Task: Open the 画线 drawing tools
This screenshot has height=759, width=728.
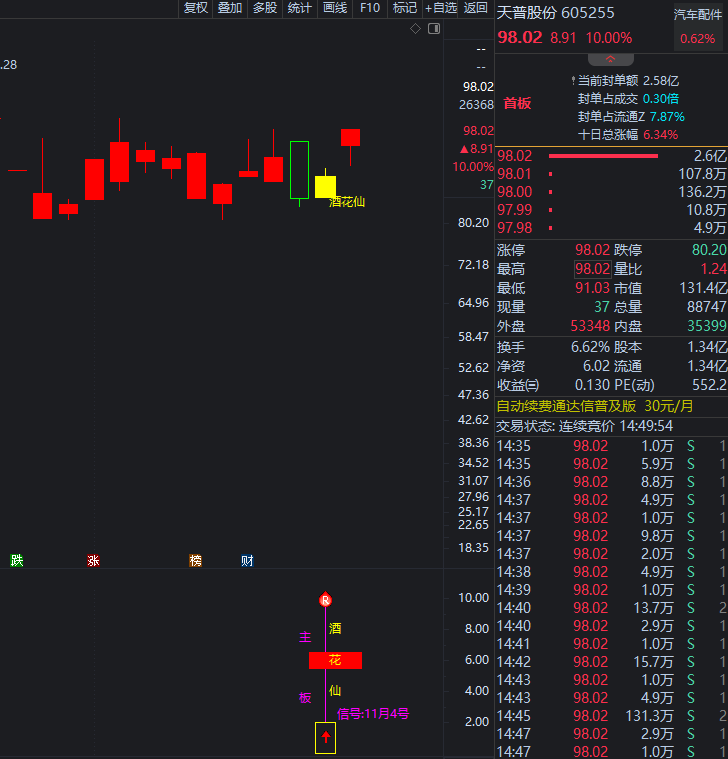Action: tap(335, 8)
